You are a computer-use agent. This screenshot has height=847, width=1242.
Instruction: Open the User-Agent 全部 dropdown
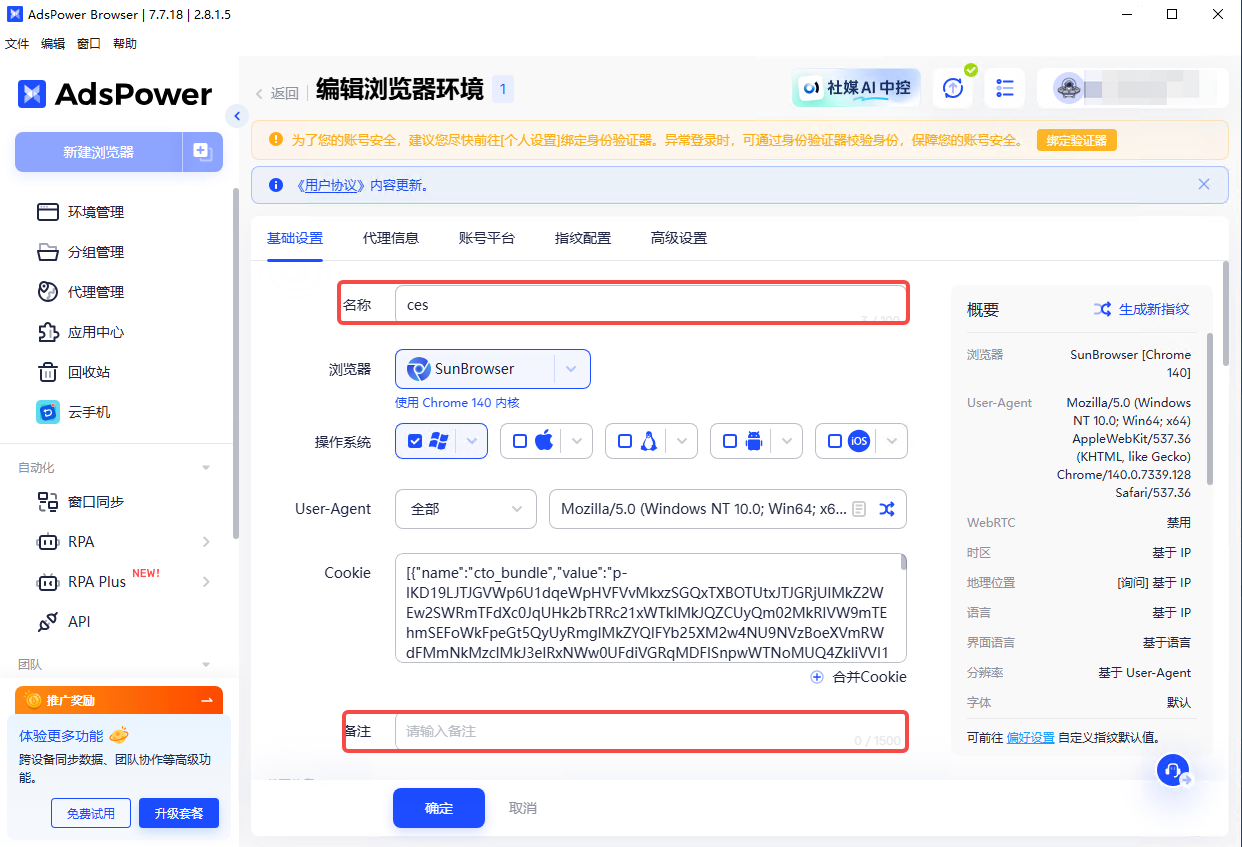click(x=467, y=509)
